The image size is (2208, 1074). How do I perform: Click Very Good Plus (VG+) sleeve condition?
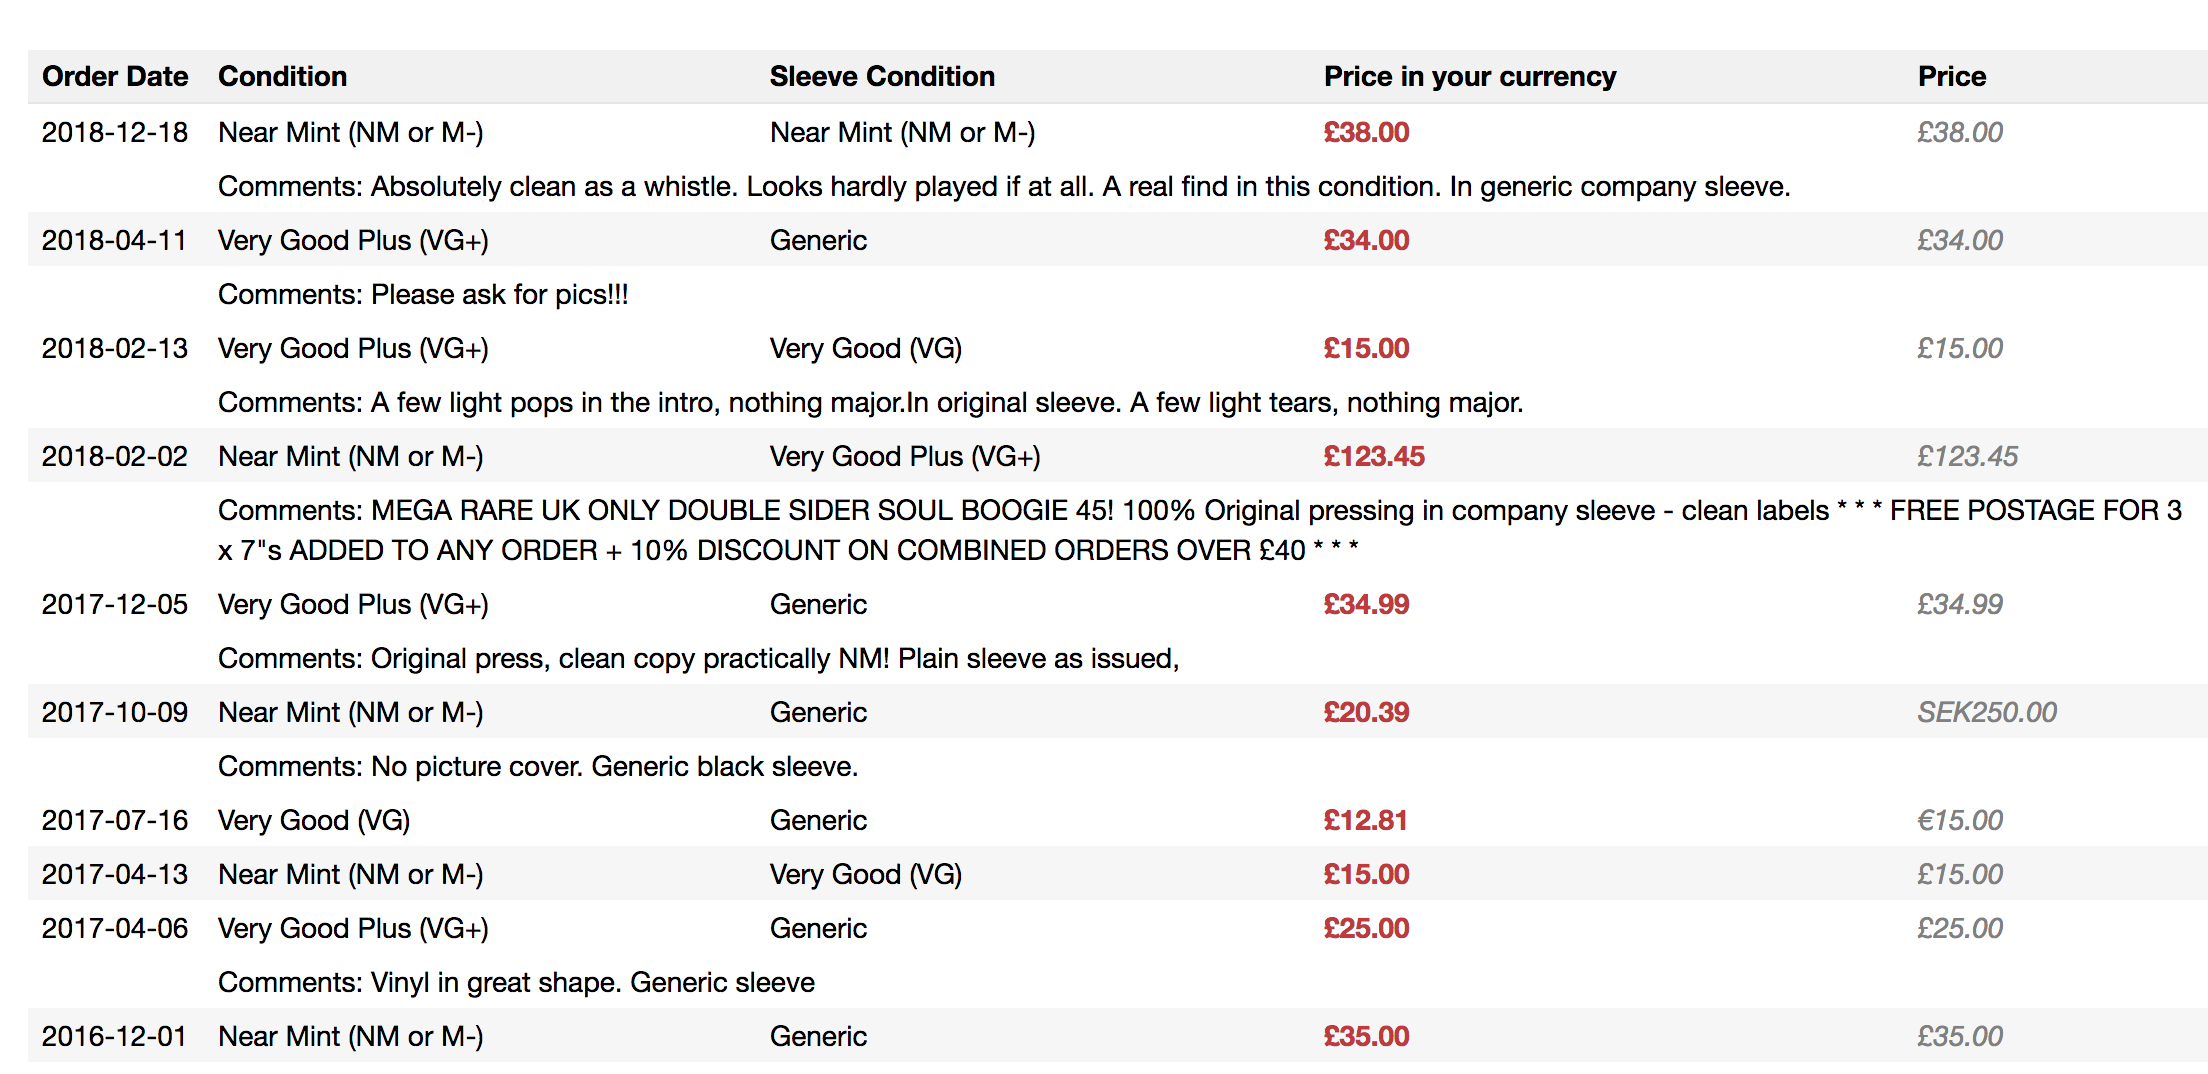pyautogui.click(x=905, y=456)
